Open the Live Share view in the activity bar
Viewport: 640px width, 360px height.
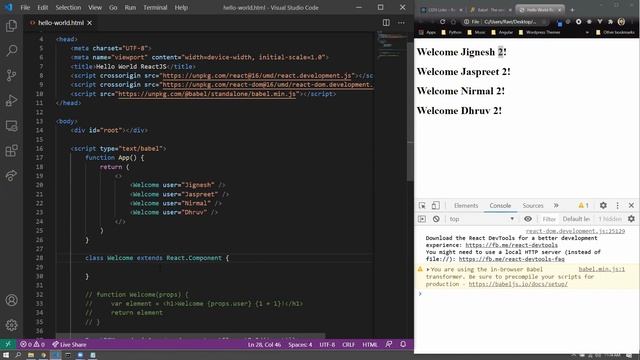[11, 176]
